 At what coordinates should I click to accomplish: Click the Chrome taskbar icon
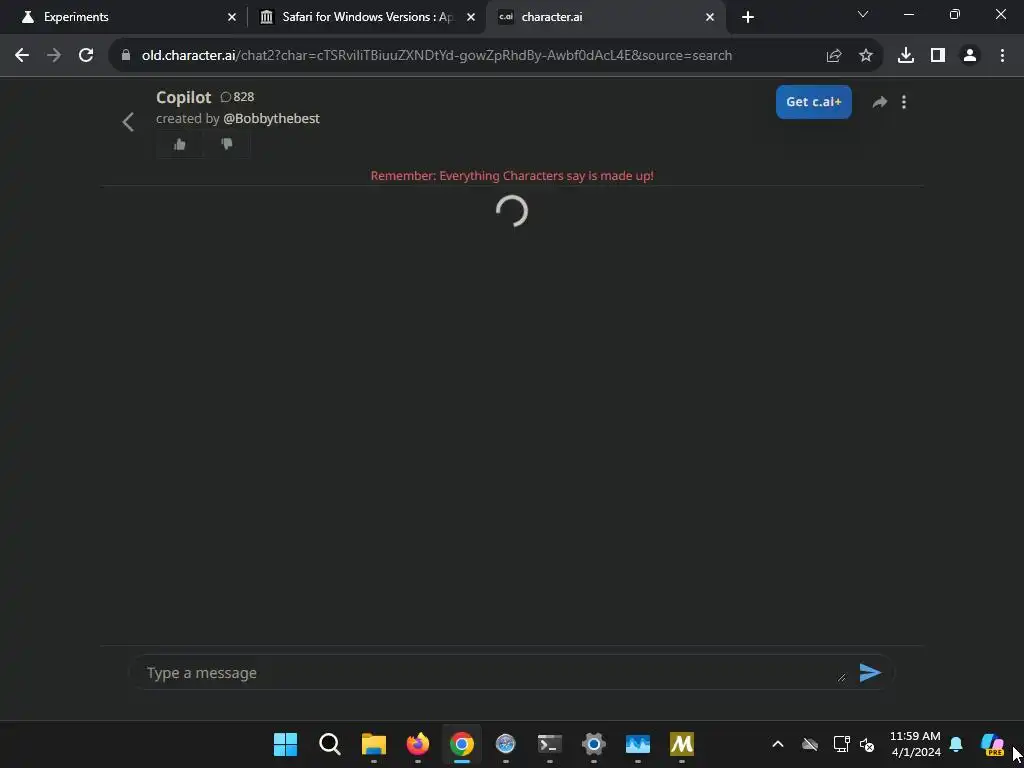coord(462,744)
